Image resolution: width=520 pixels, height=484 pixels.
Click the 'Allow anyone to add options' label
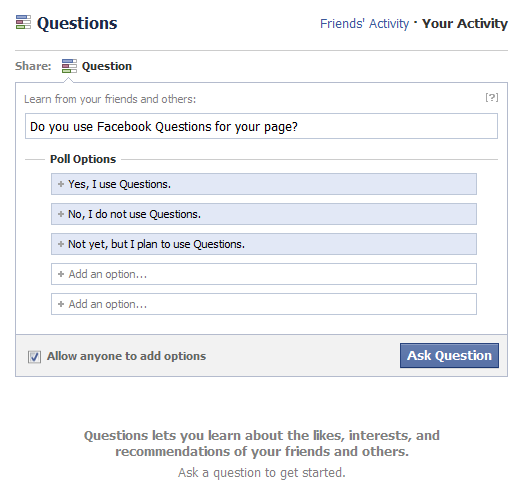(x=126, y=356)
